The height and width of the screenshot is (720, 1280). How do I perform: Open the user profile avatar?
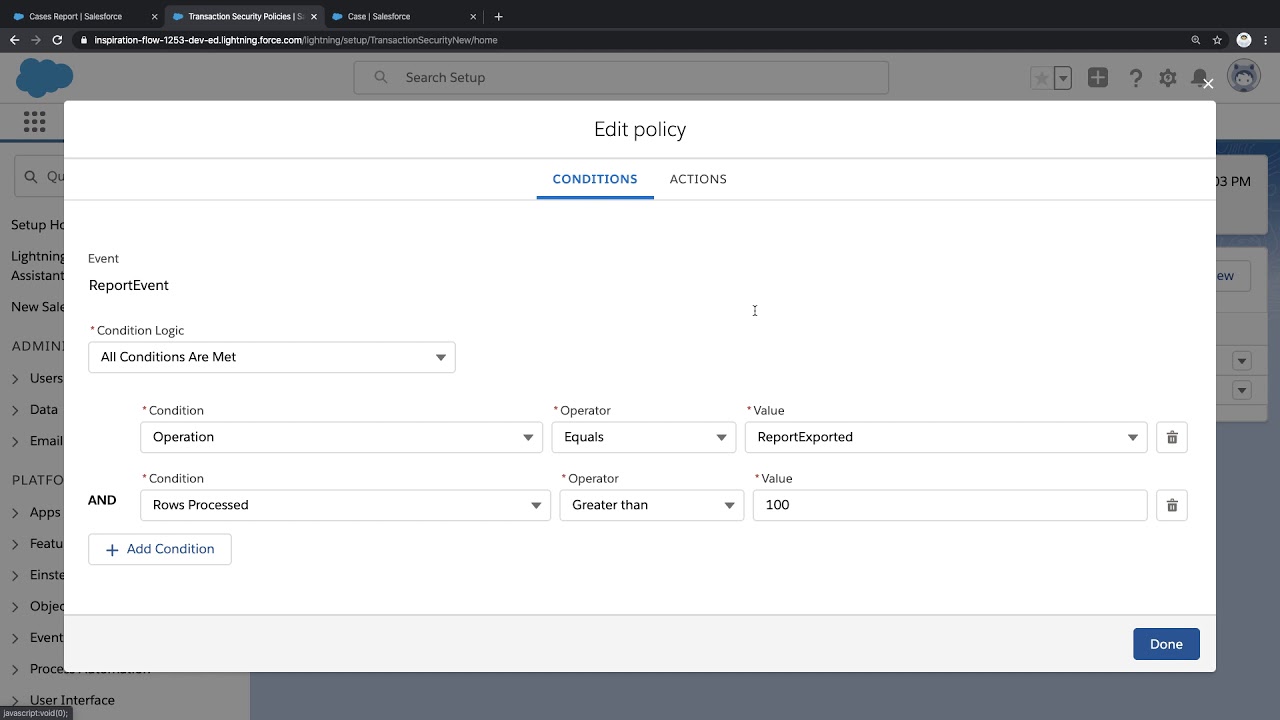1244,77
